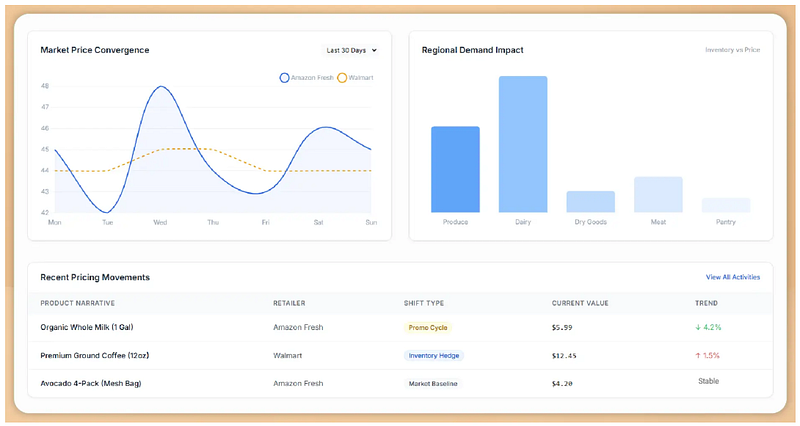Click the Market Baseline badge
This screenshot has height=426, width=800.
point(433,384)
